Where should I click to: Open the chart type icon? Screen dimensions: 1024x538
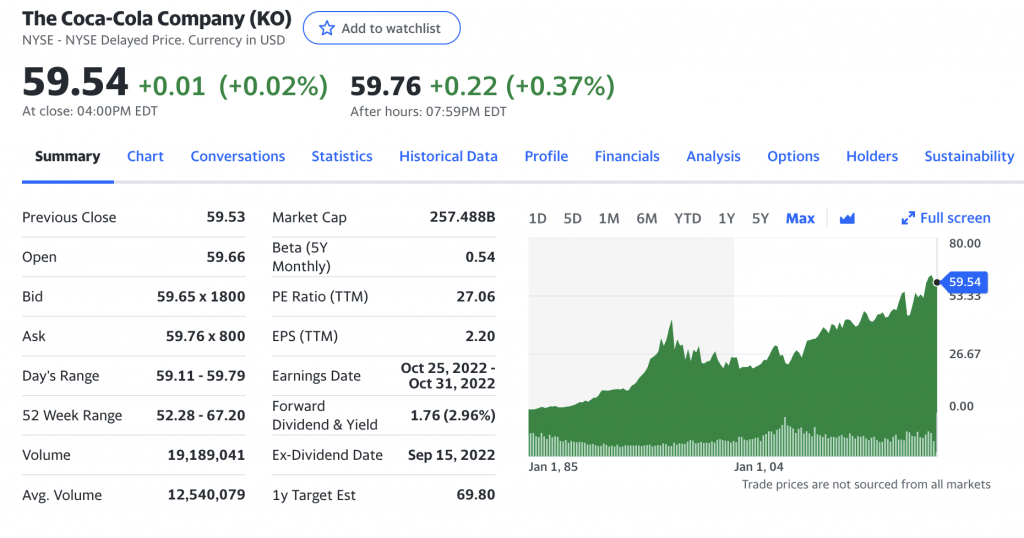pyautogui.click(x=847, y=218)
